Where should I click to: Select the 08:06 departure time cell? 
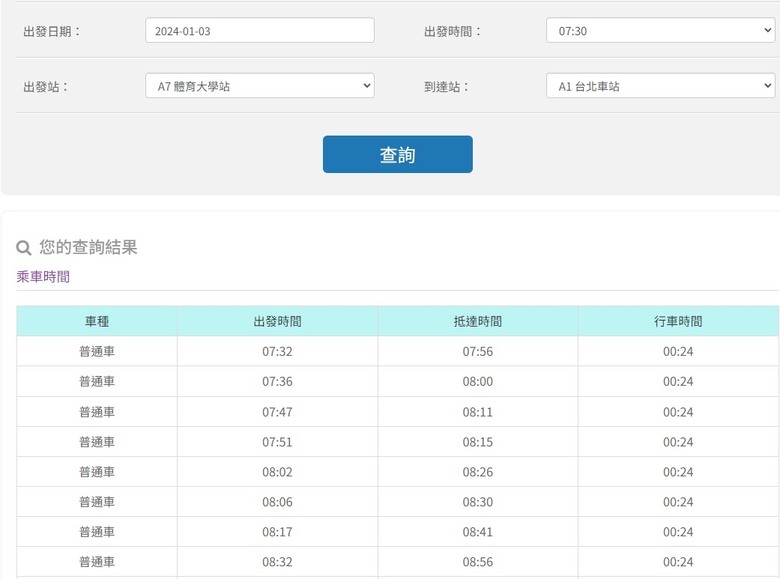click(277, 502)
